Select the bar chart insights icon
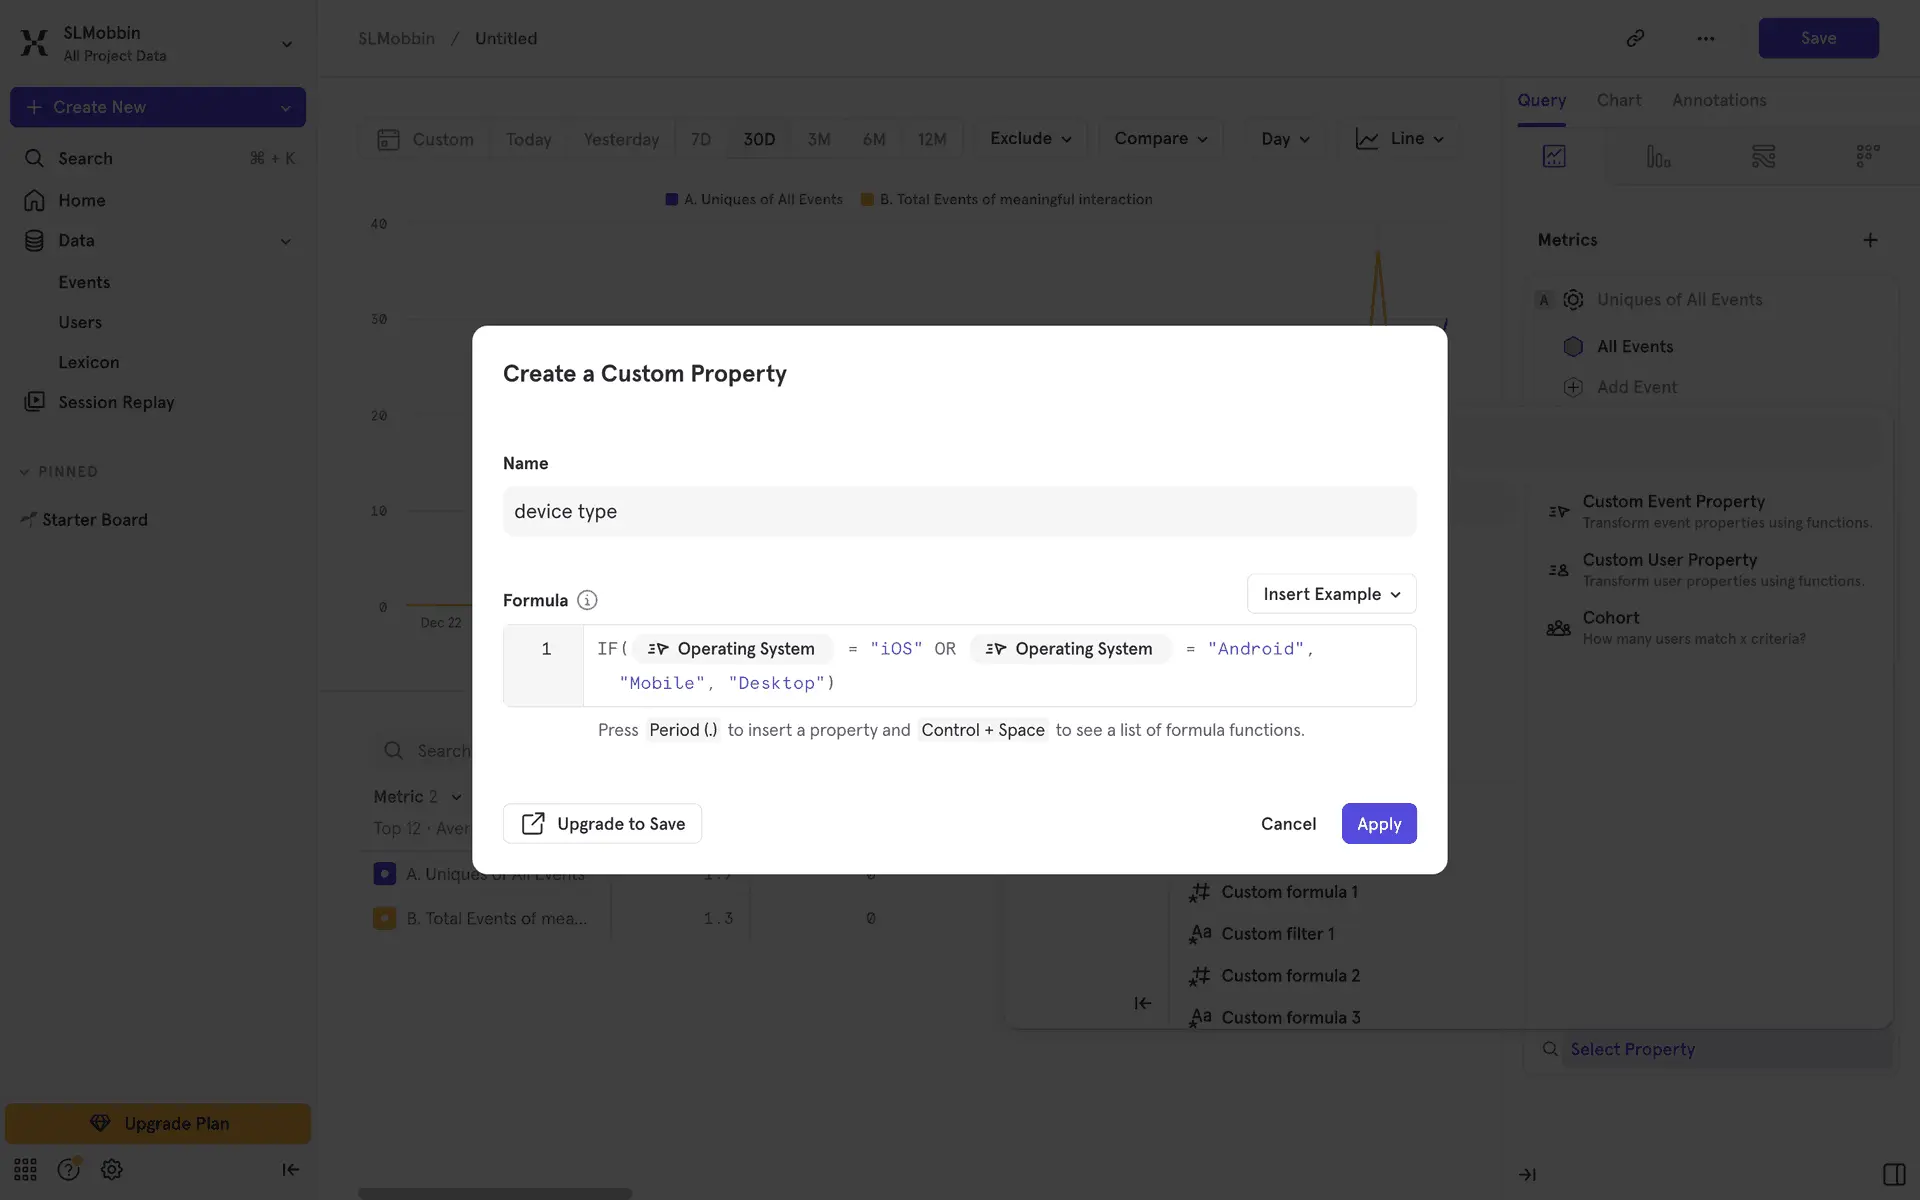This screenshot has width=1920, height=1200. tap(1658, 156)
